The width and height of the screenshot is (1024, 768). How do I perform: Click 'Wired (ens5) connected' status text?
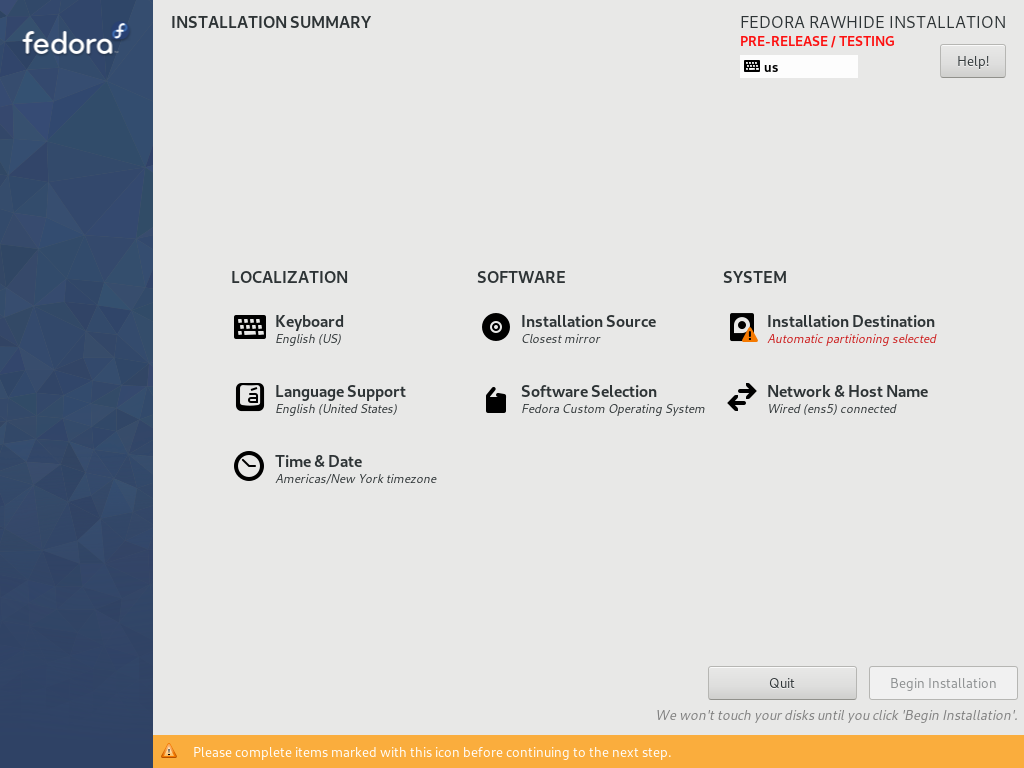(x=831, y=409)
